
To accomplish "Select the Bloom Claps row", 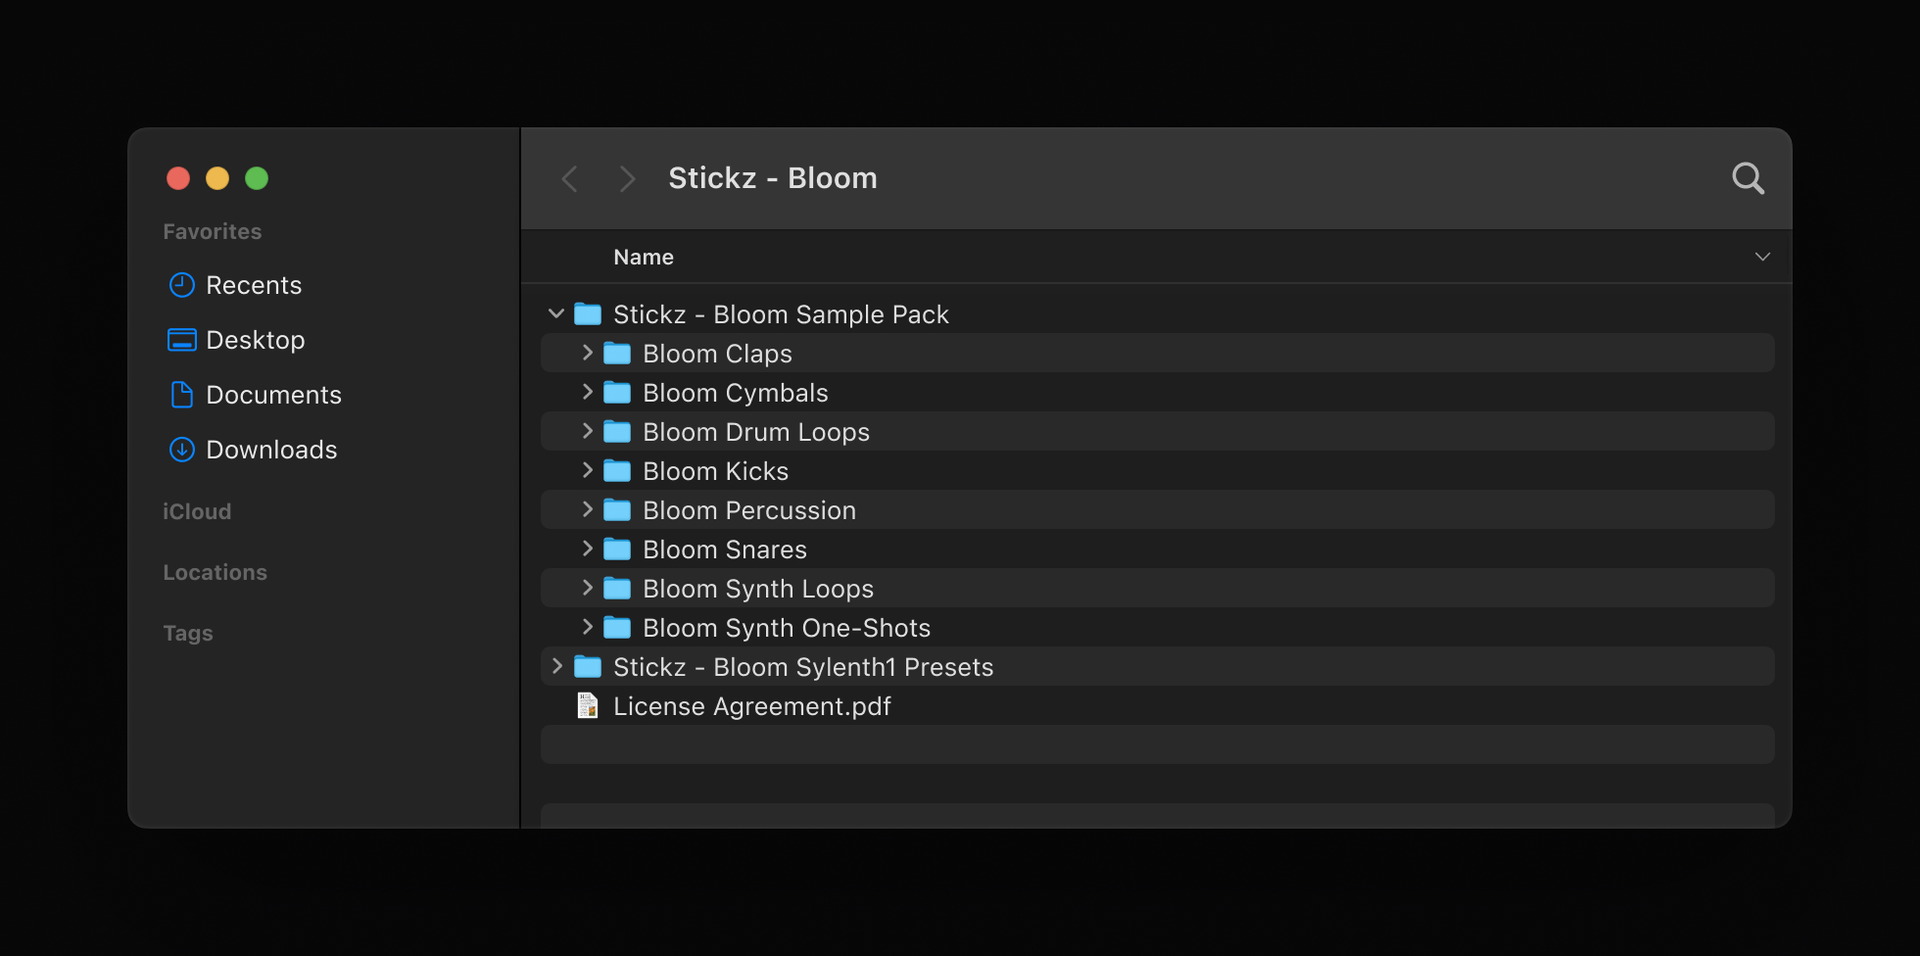I will (x=716, y=352).
